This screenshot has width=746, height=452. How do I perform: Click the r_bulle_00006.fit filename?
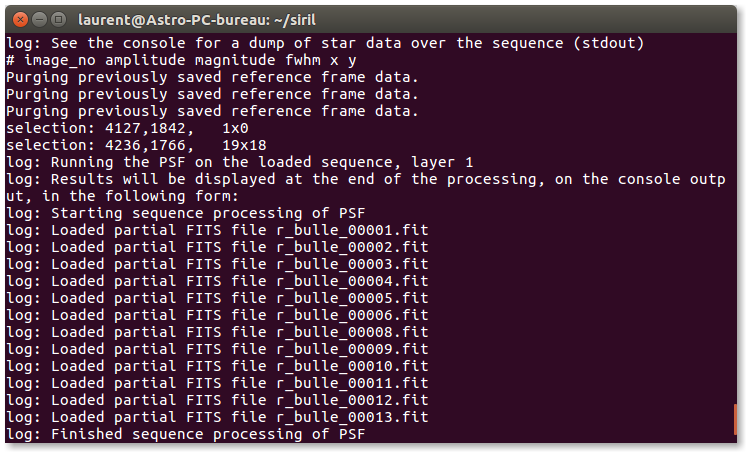352,314
